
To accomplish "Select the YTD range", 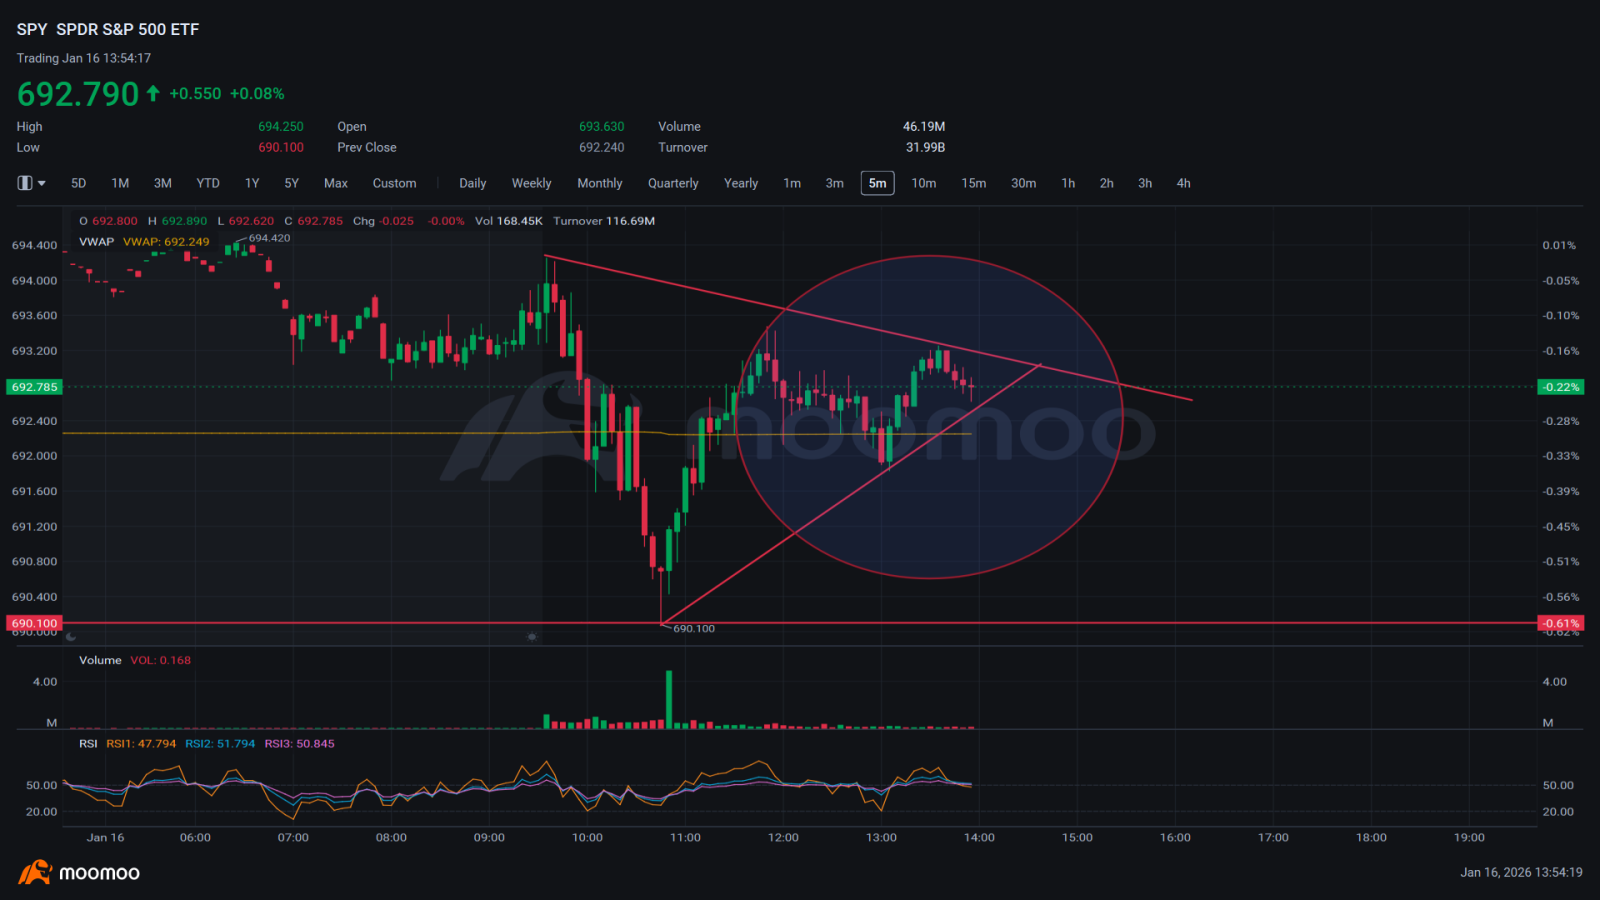I will [208, 183].
